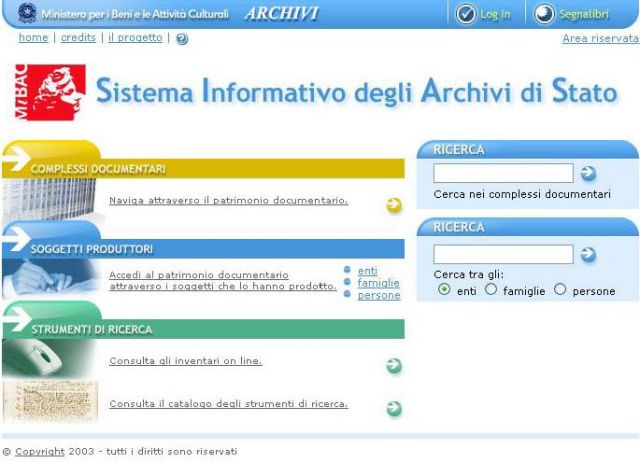
Task: Click the help question mark icon
Action: pyautogui.click(x=182, y=39)
